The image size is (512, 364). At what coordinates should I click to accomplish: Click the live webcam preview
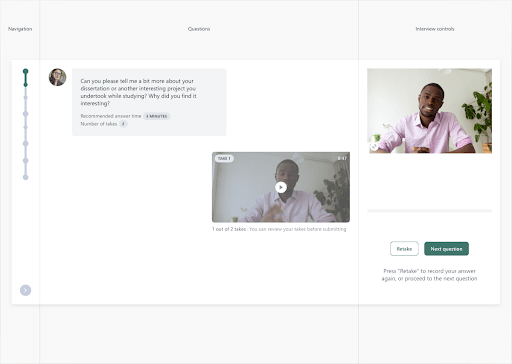429,111
